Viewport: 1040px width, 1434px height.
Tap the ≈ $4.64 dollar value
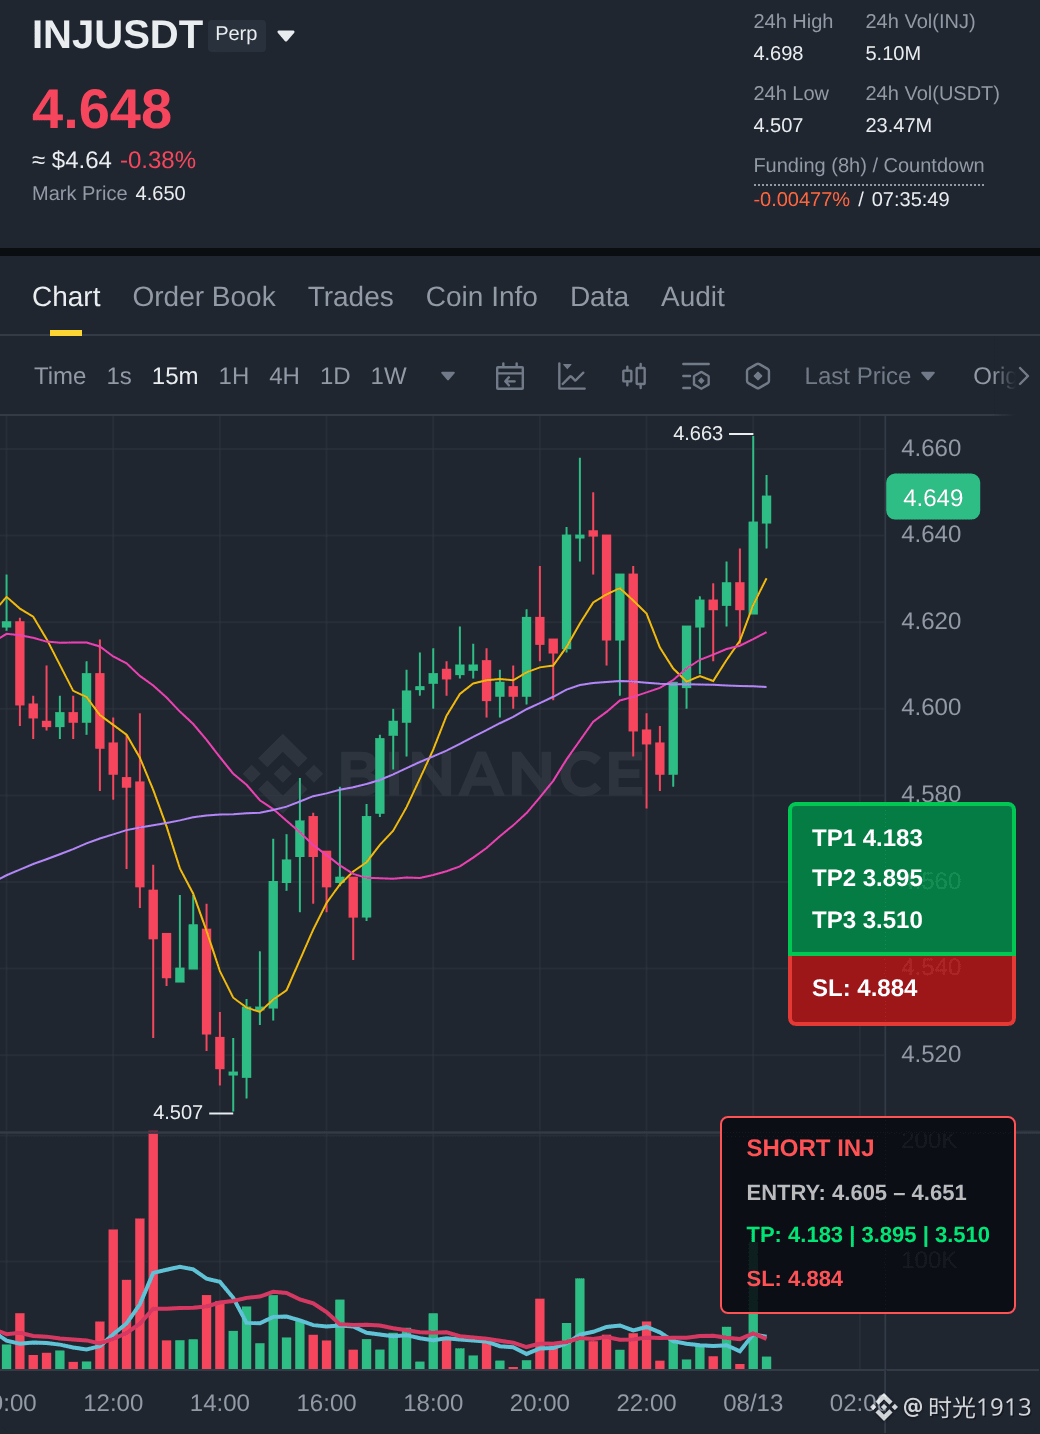[72, 160]
